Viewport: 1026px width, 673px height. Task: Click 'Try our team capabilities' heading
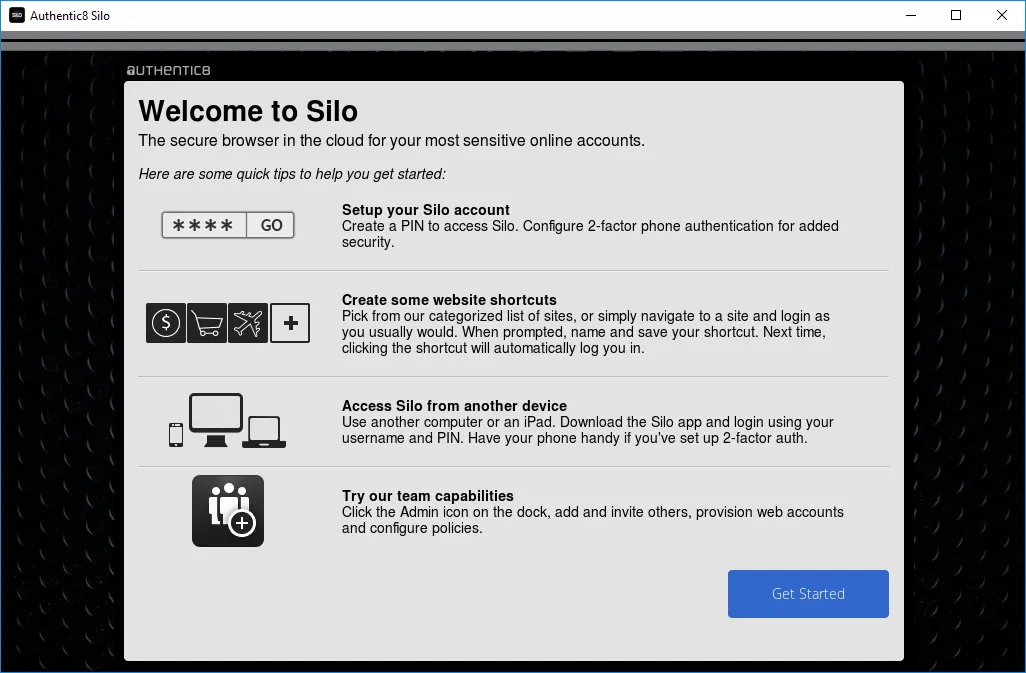tap(427, 496)
